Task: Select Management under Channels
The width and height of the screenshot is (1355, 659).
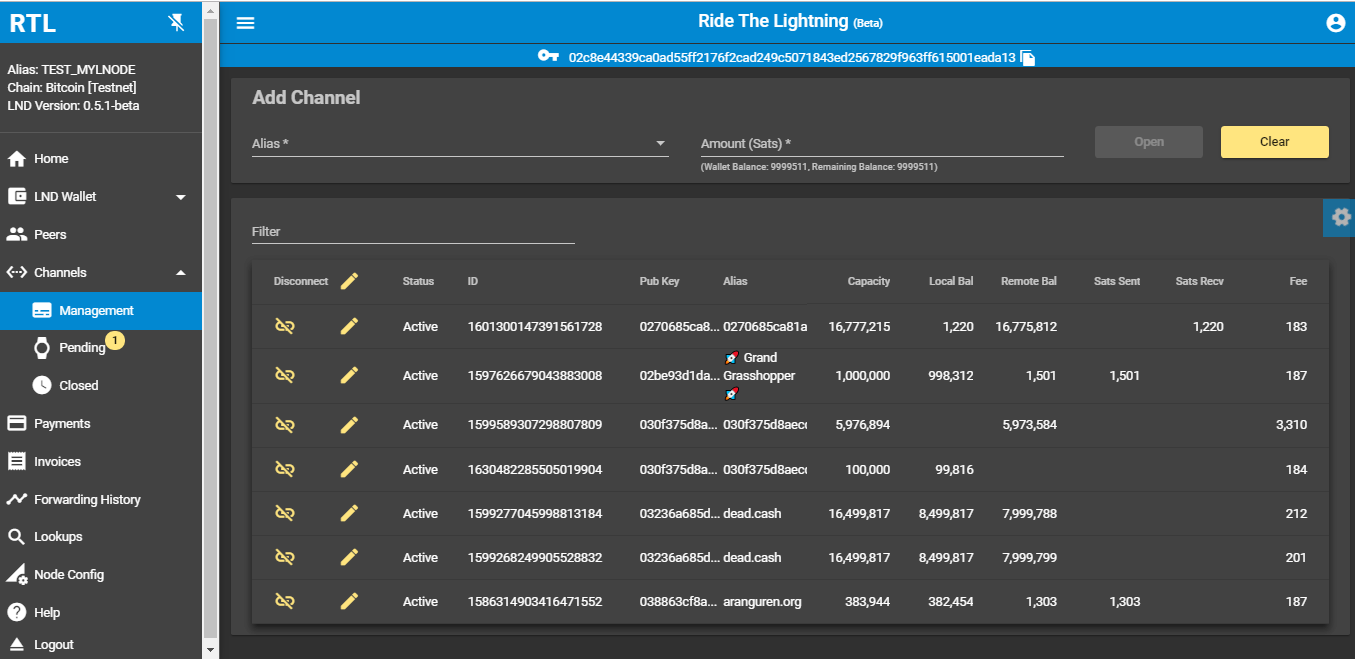Action: click(101, 310)
